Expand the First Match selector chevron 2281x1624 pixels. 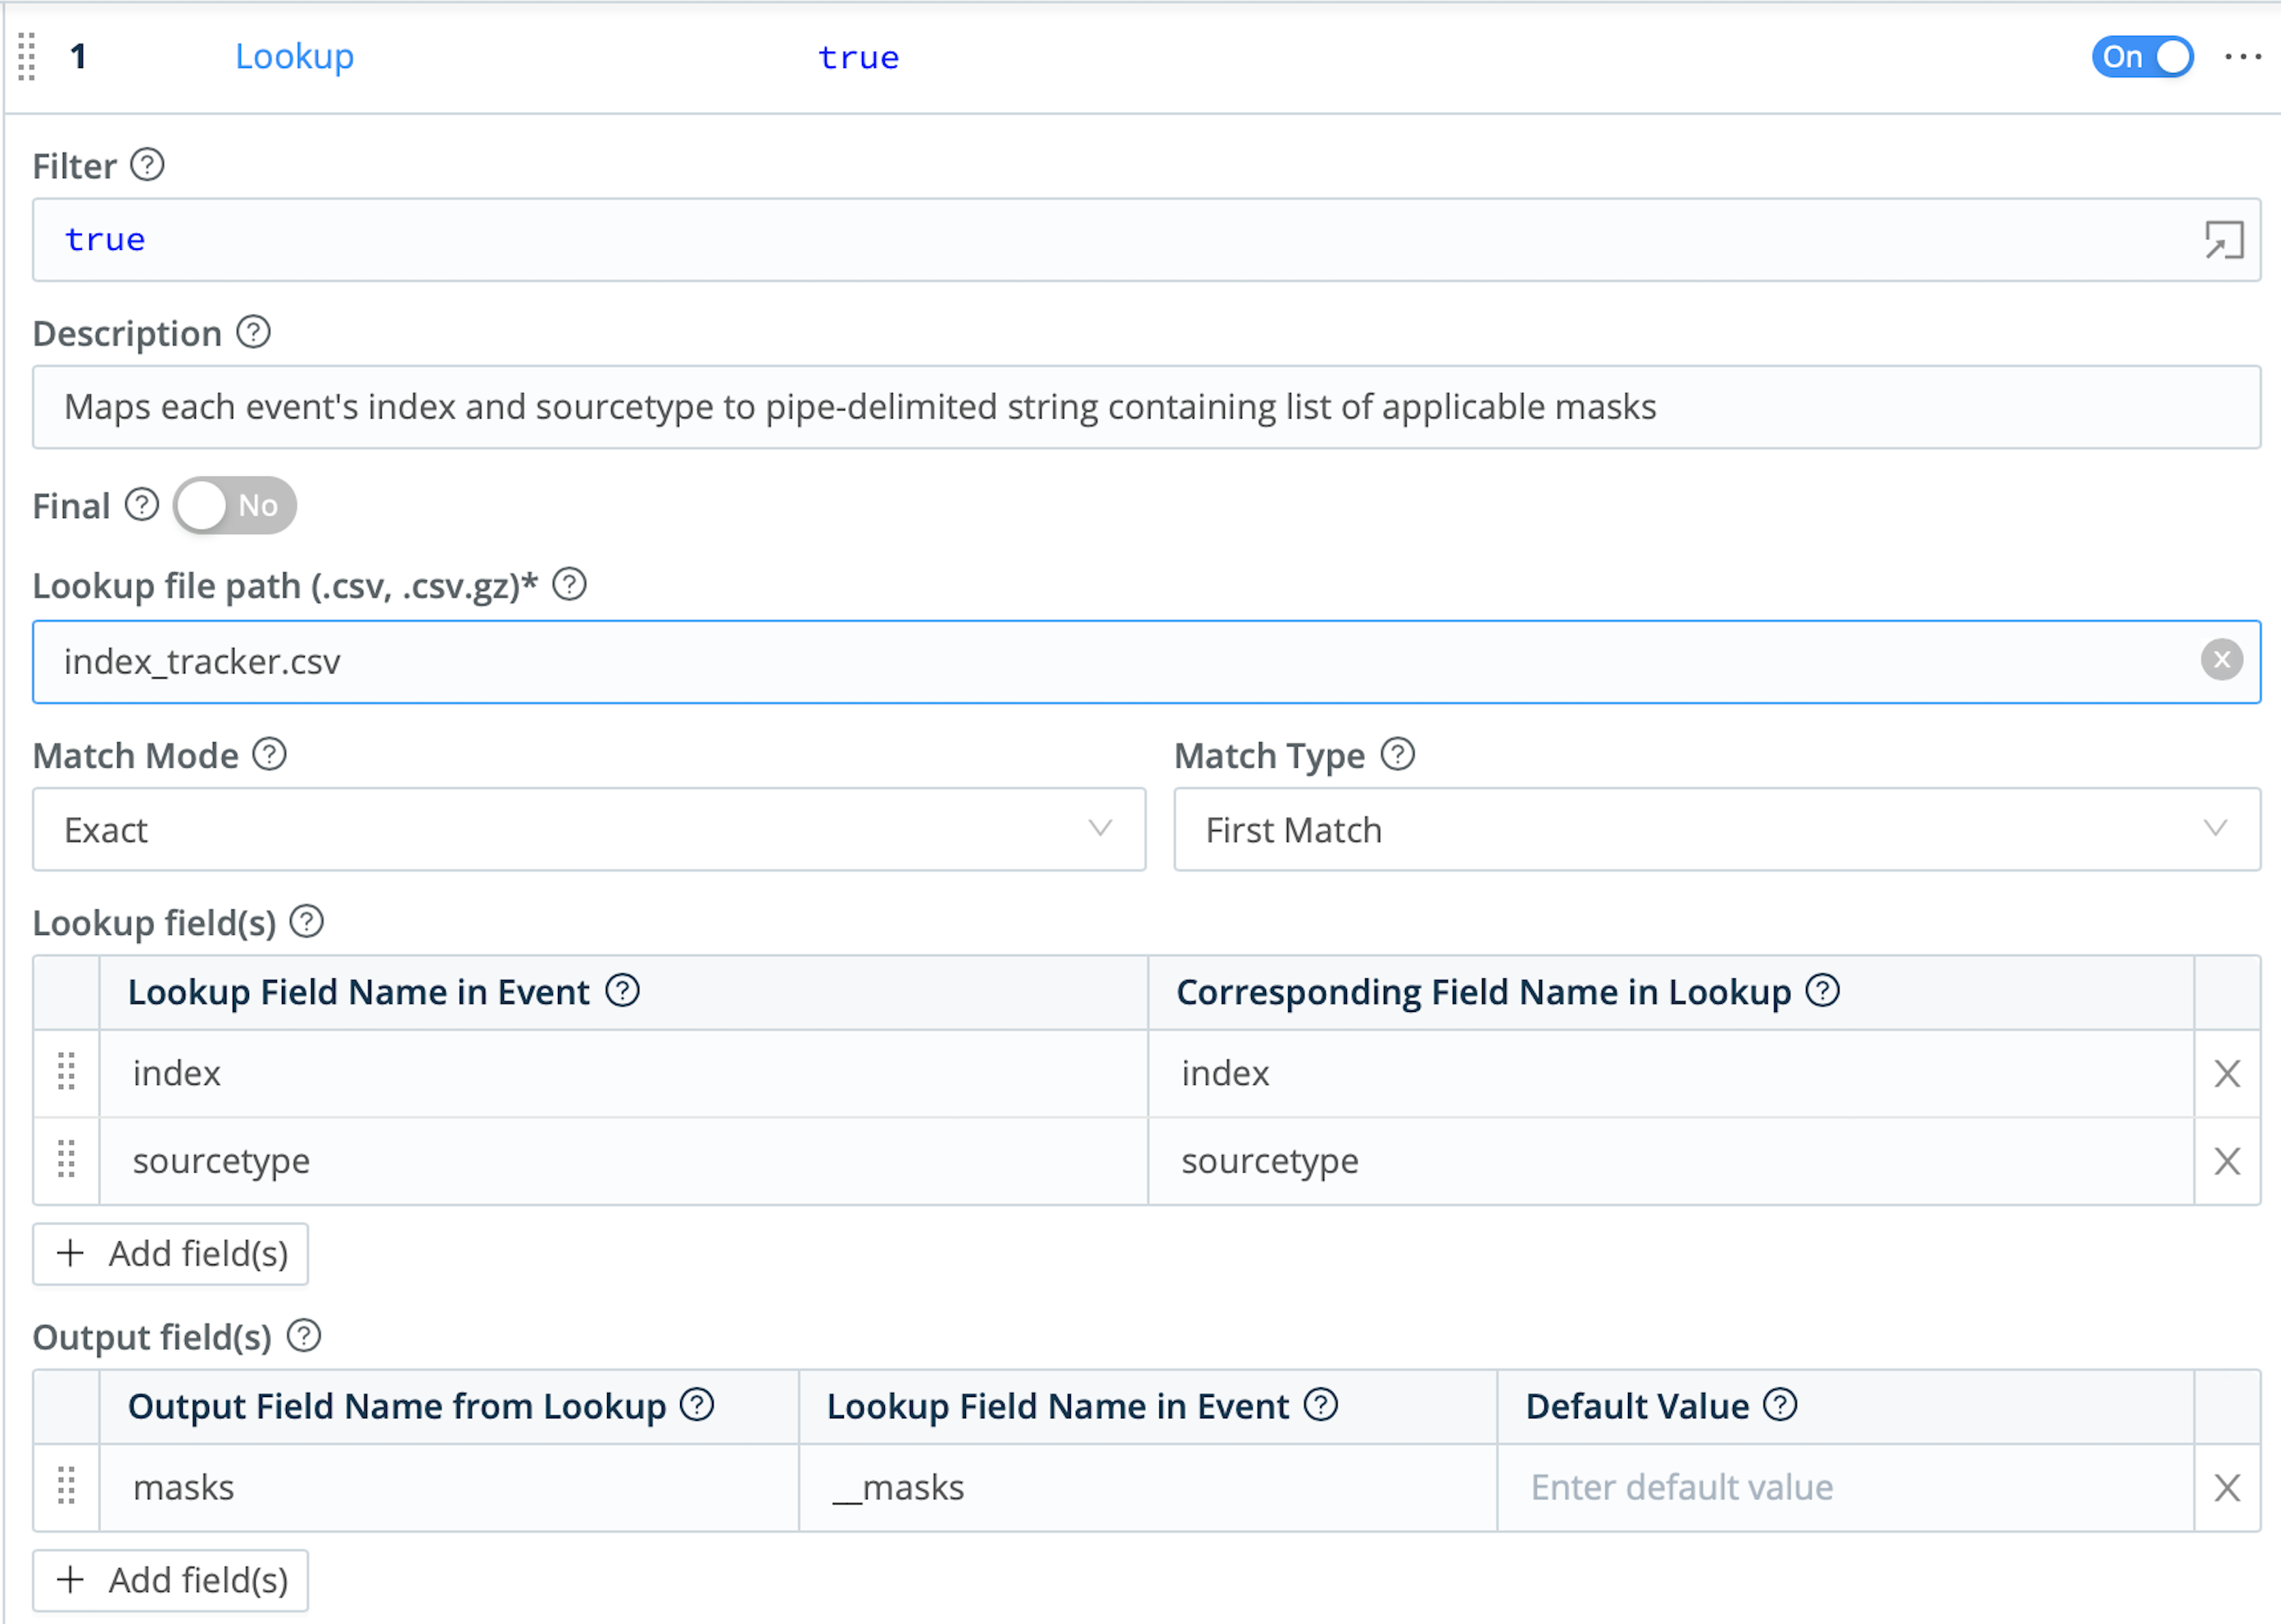tap(2215, 830)
